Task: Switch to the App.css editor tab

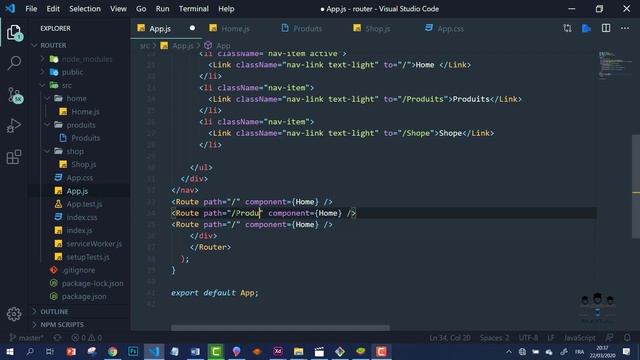Action: coord(450,29)
